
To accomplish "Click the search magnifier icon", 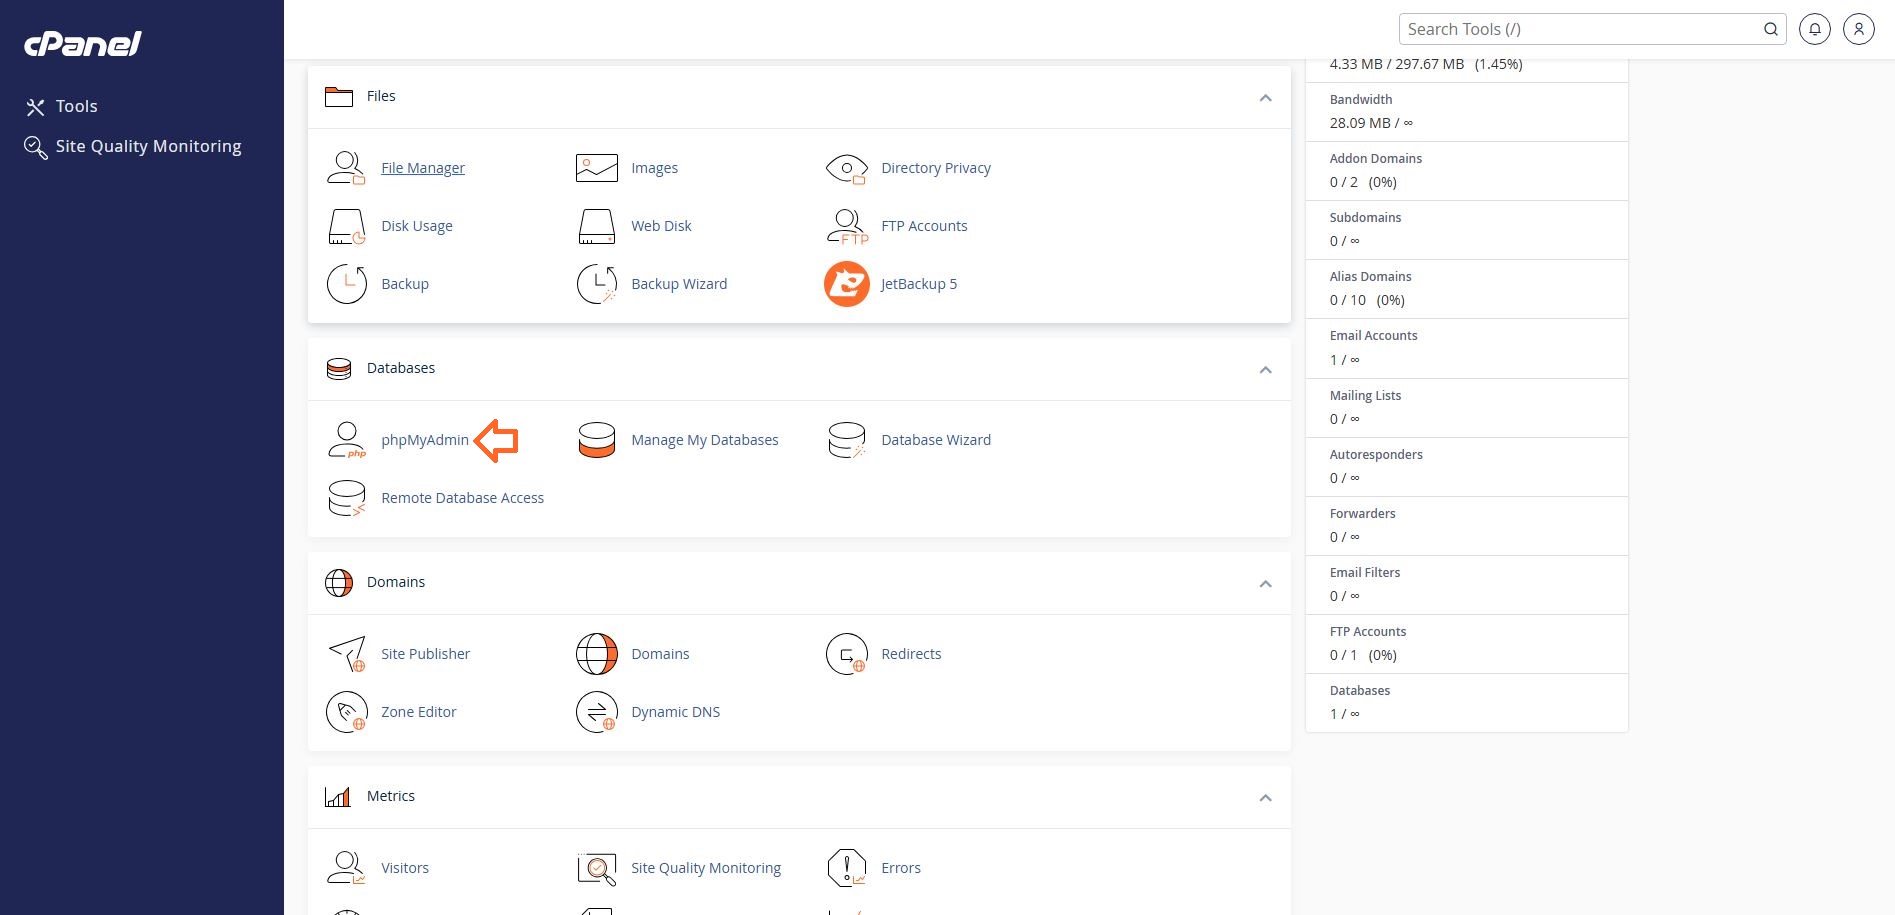I will [x=1770, y=29].
